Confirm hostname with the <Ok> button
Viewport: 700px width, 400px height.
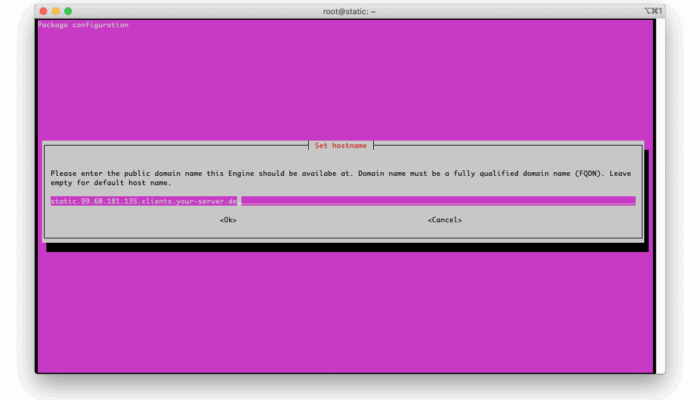pyautogui.click(x=228, y=220)
